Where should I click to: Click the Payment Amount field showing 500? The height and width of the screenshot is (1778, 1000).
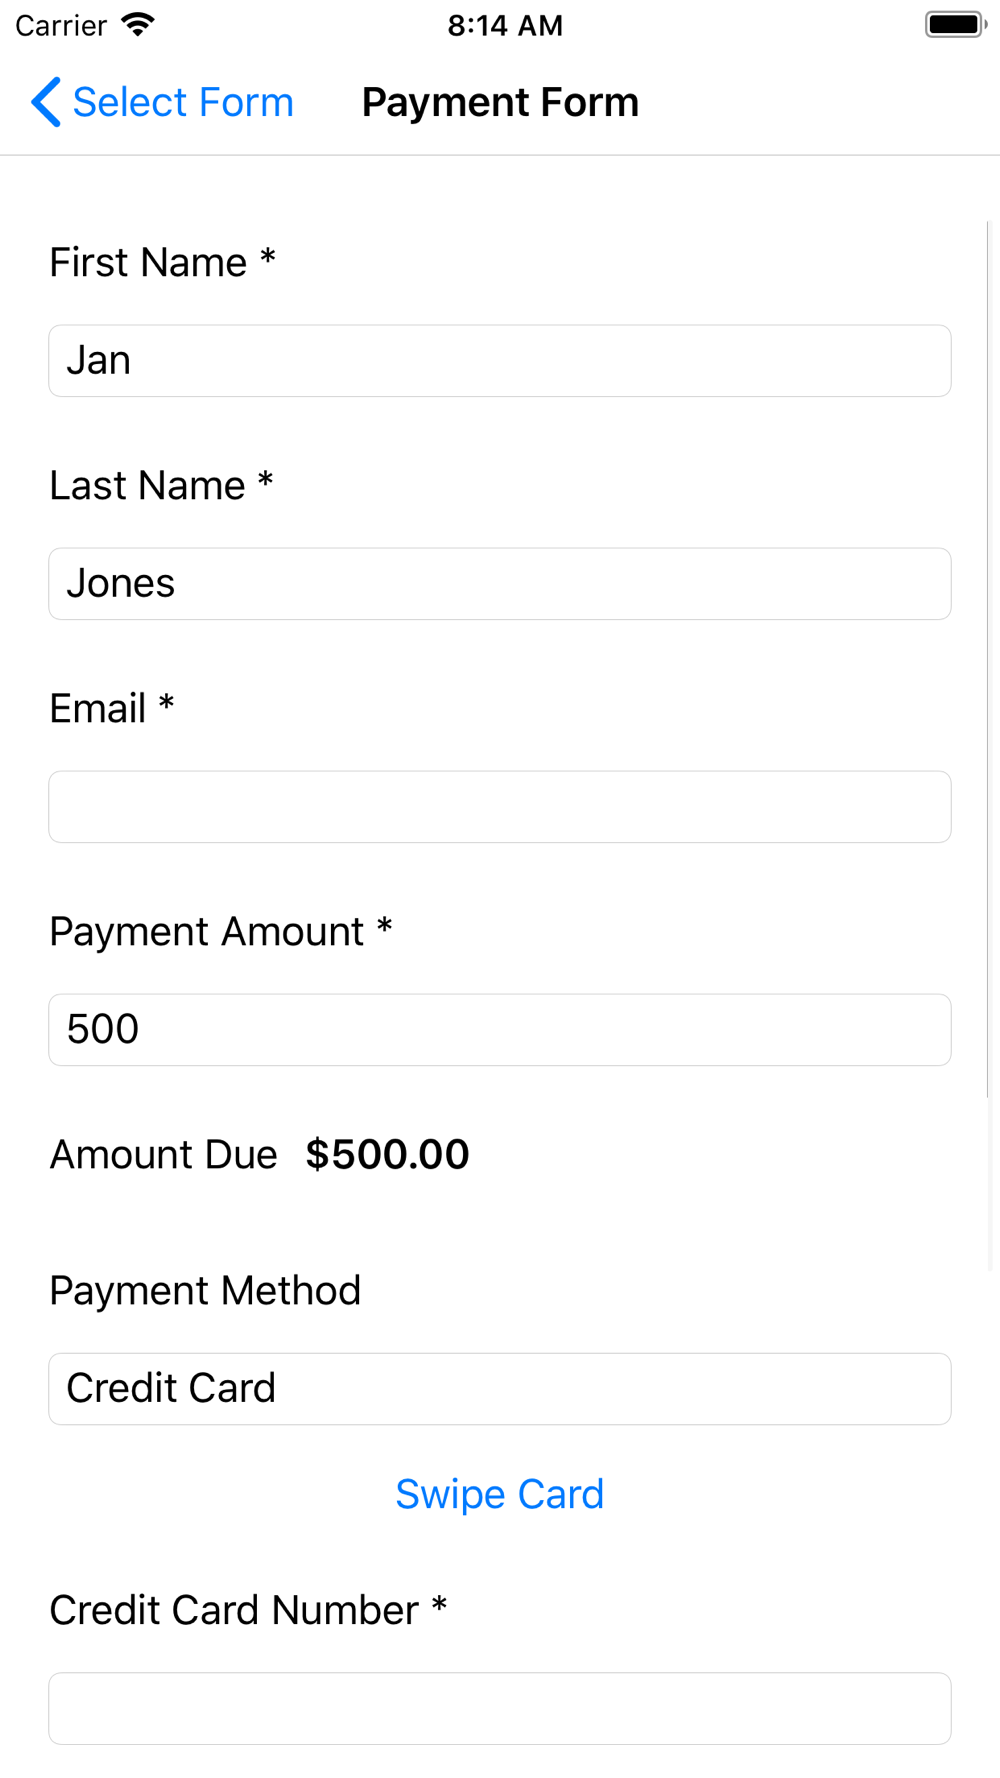[500, 1030]
